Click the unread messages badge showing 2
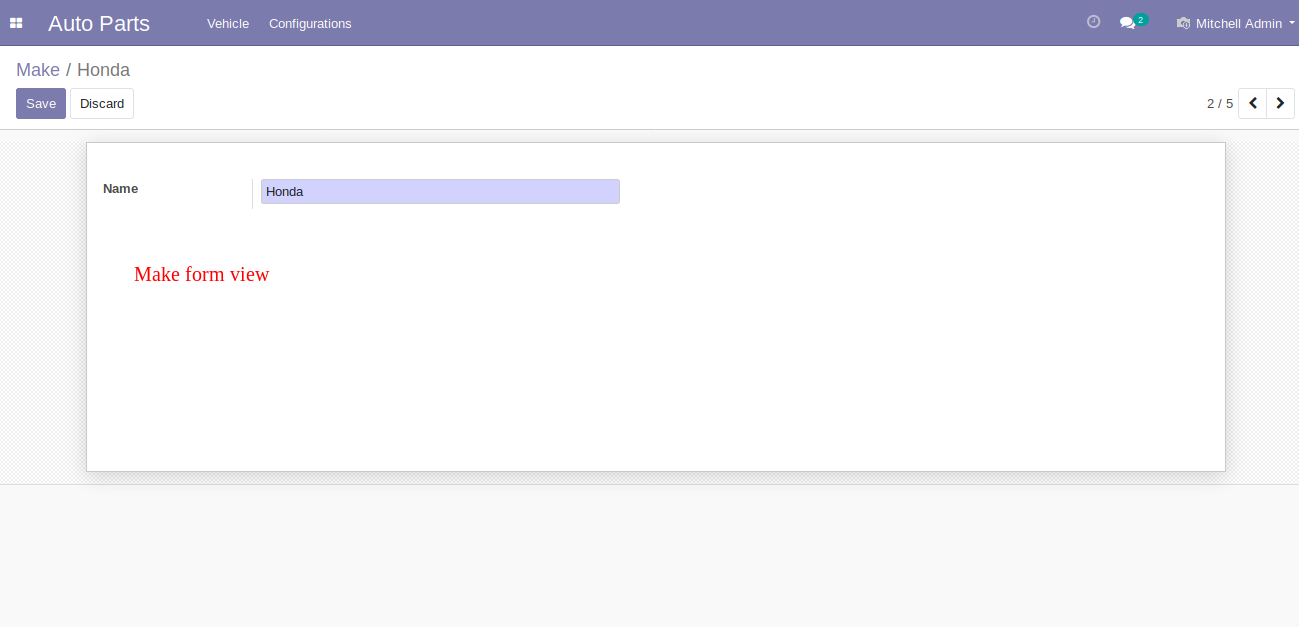1299x627 pixels. click(1140, 19)
